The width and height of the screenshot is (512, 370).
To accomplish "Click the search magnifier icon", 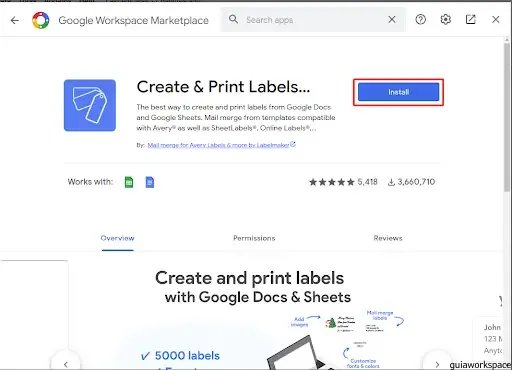I will [x=233, y=19].
